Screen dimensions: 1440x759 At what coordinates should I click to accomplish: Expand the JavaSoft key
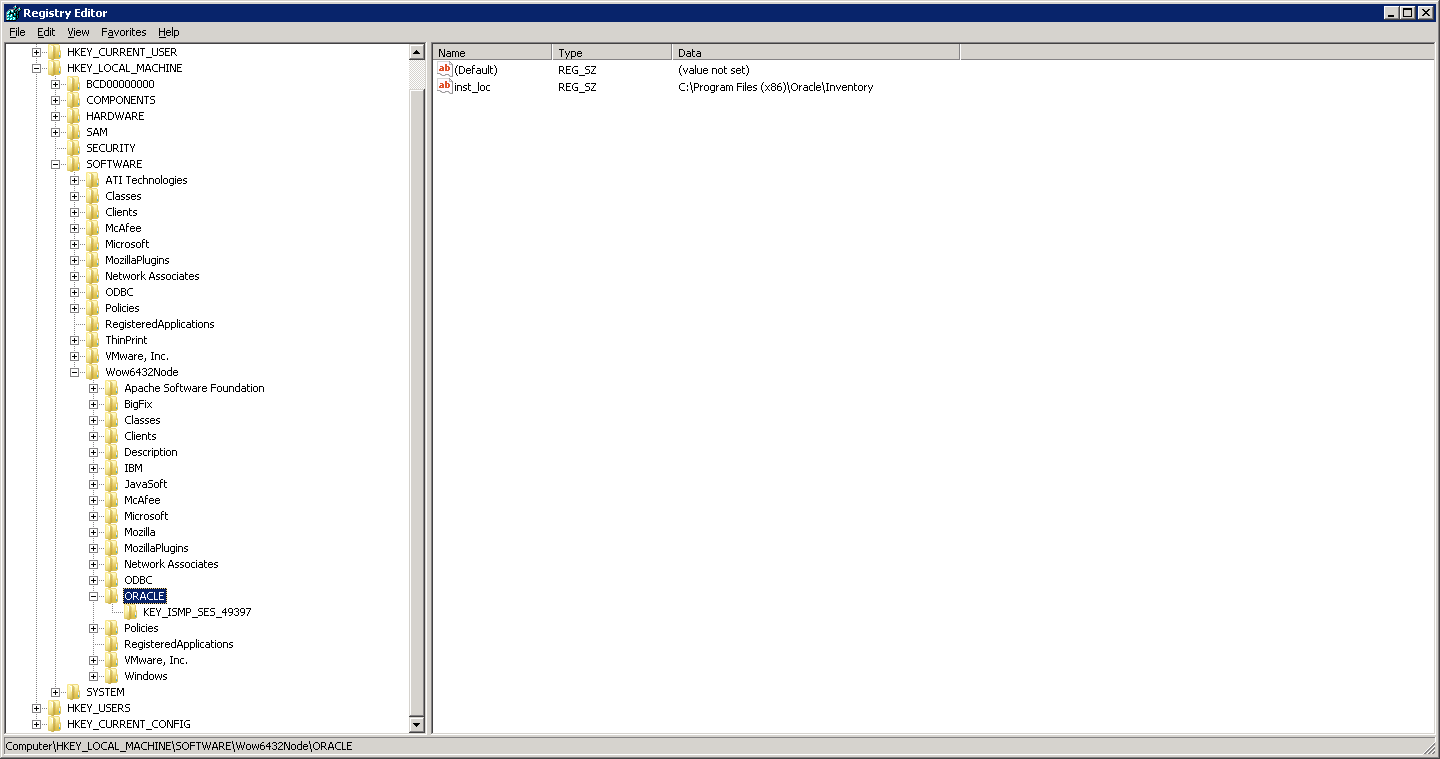click(x=94, y=484)
